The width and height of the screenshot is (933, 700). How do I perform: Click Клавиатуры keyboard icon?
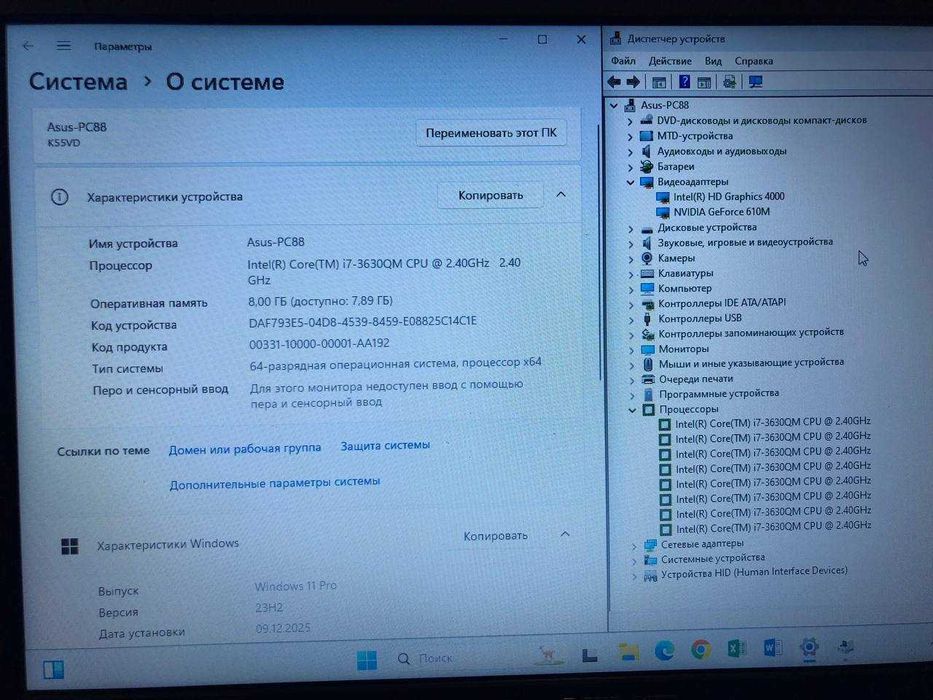point(647,274)
